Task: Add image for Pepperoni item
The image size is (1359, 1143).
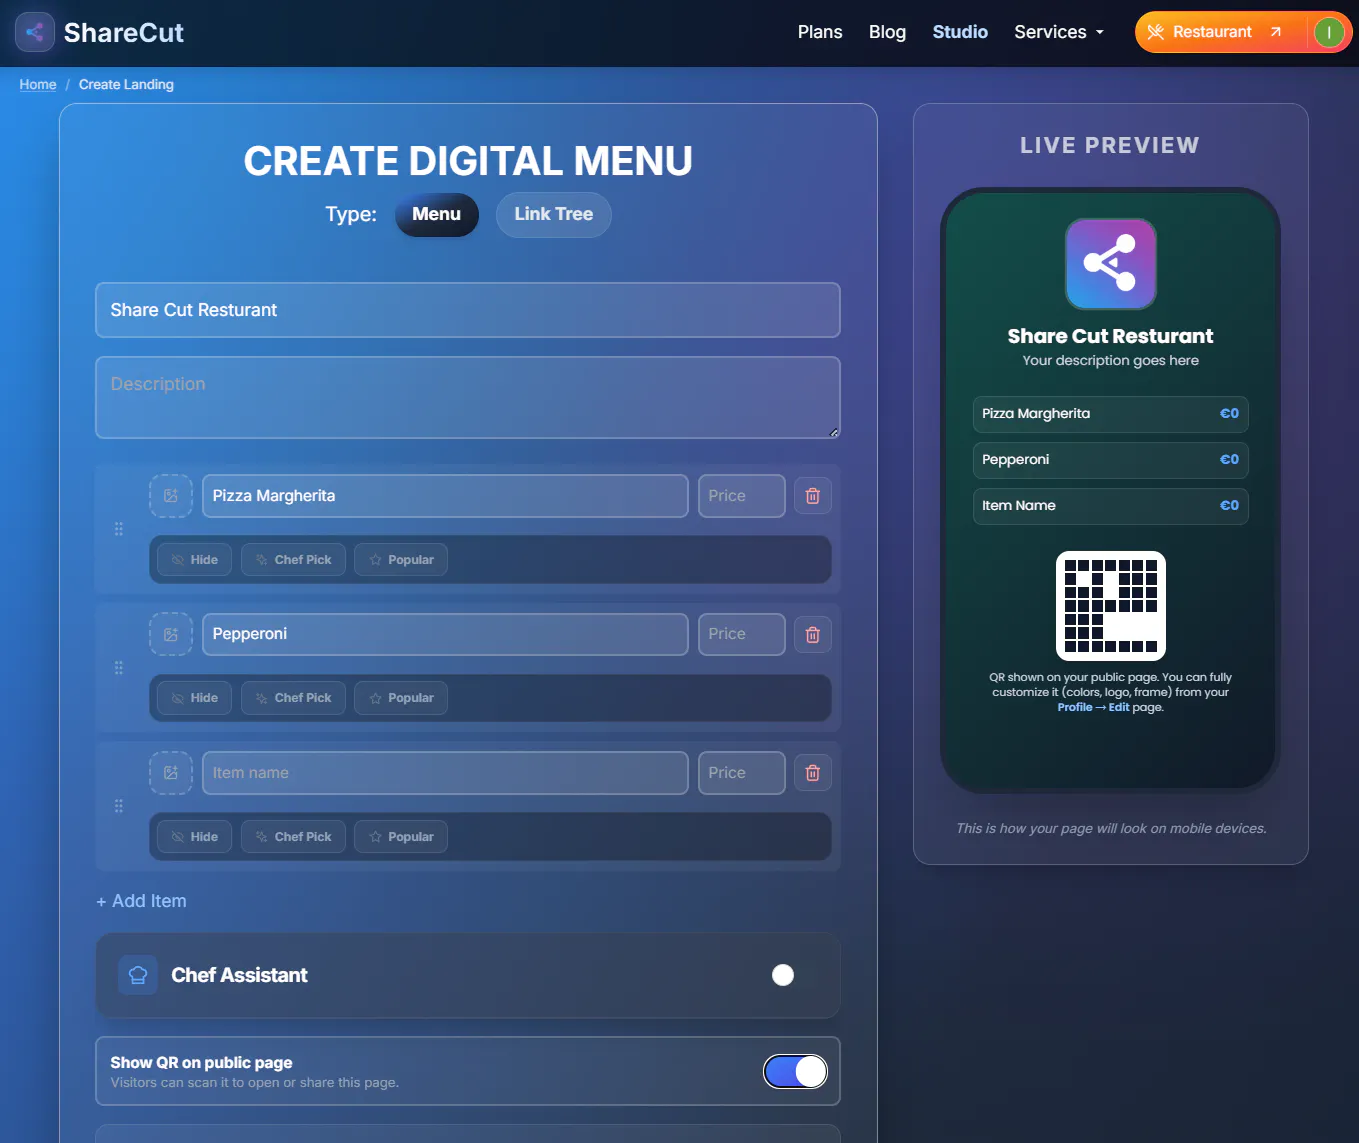Action: coord(171,634)
